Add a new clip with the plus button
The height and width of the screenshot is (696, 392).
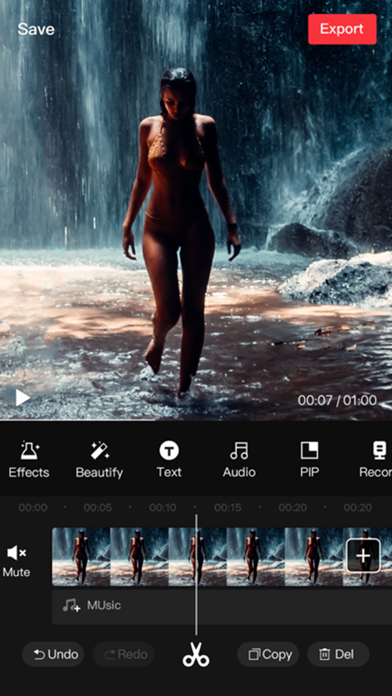[x=363, y=555]
